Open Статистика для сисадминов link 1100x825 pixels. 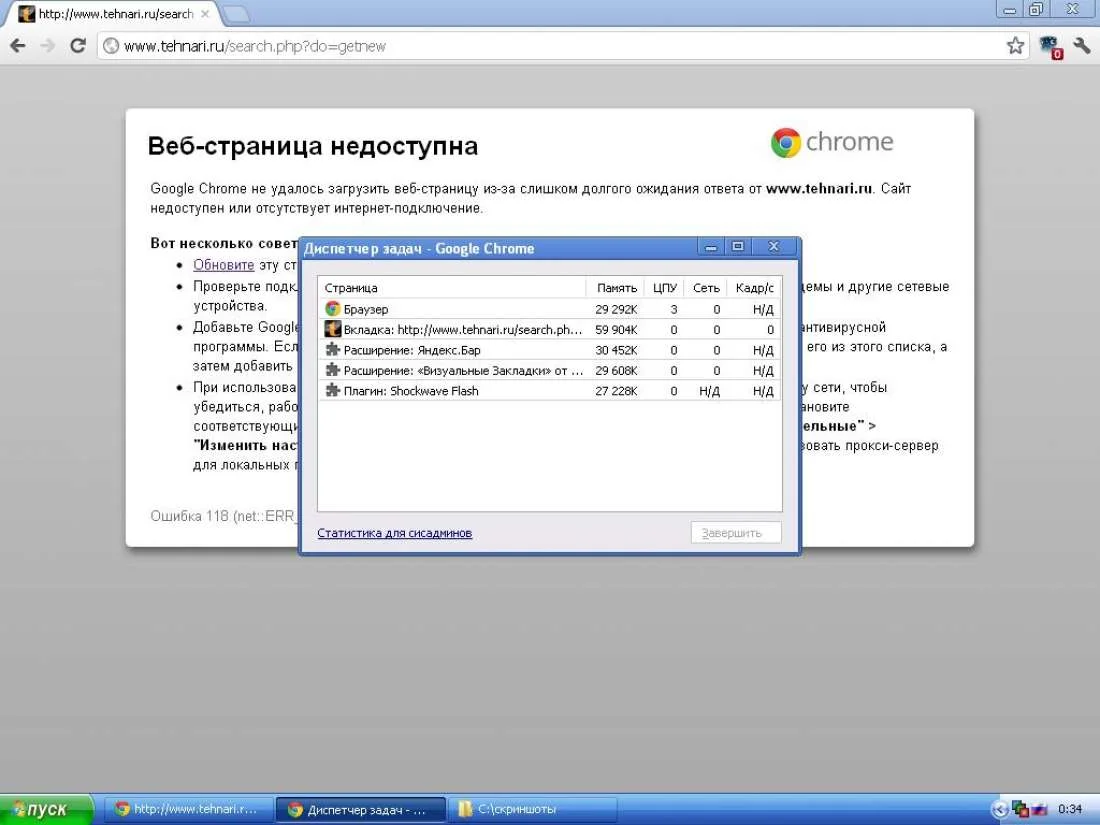coord(394,533)
